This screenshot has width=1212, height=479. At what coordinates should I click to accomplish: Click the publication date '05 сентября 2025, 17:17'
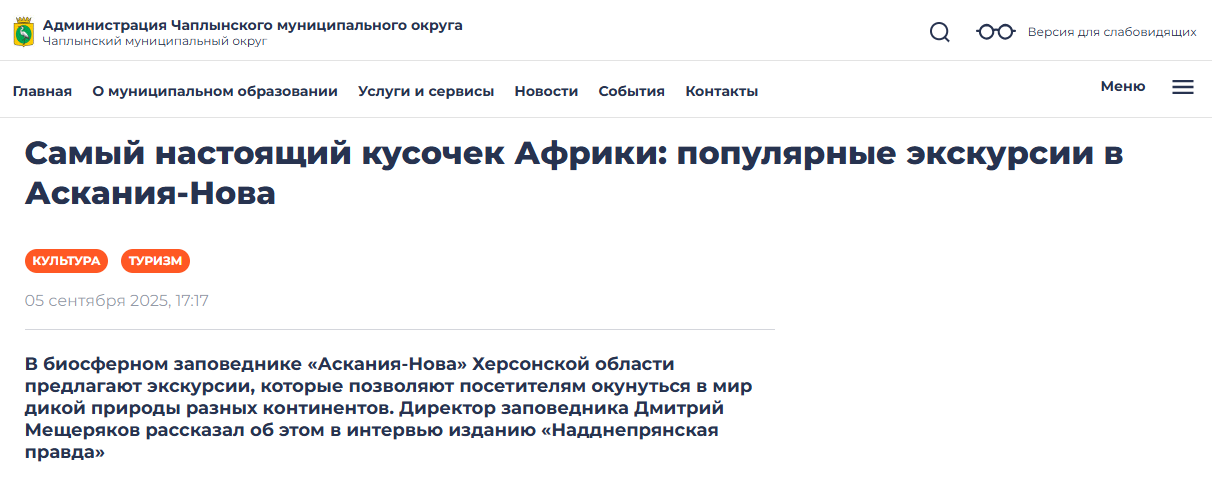tap(116, 301)
